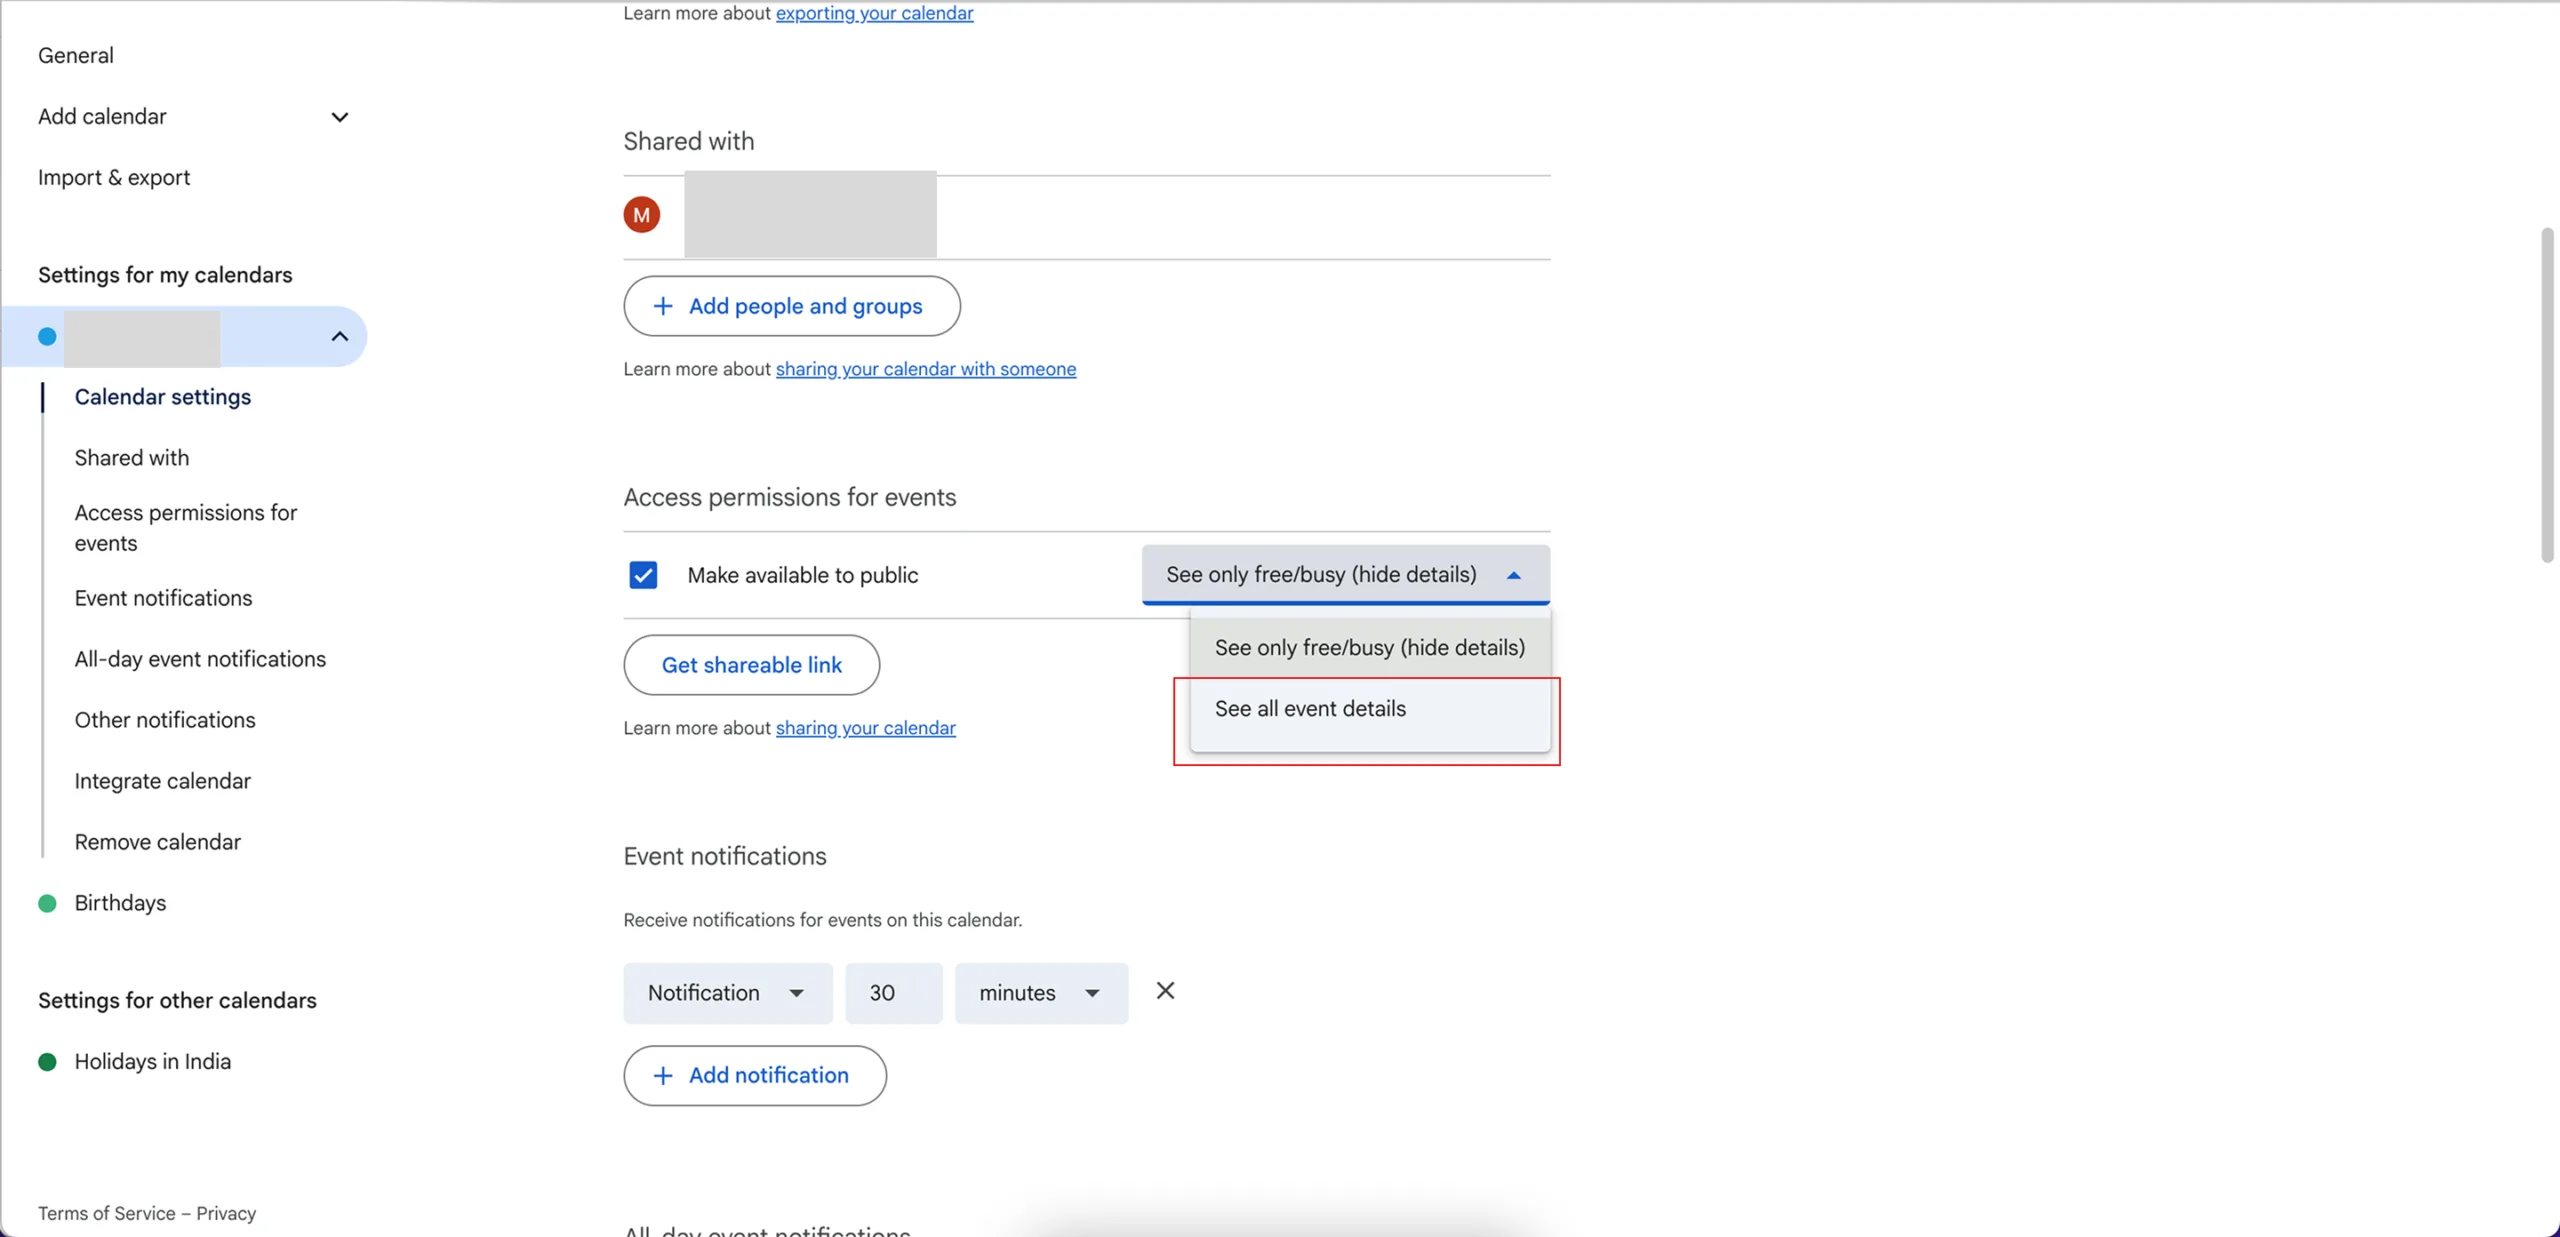Open the minutes unit dropdown
Screen dimensions: 2560x1237
point(1092,993)
